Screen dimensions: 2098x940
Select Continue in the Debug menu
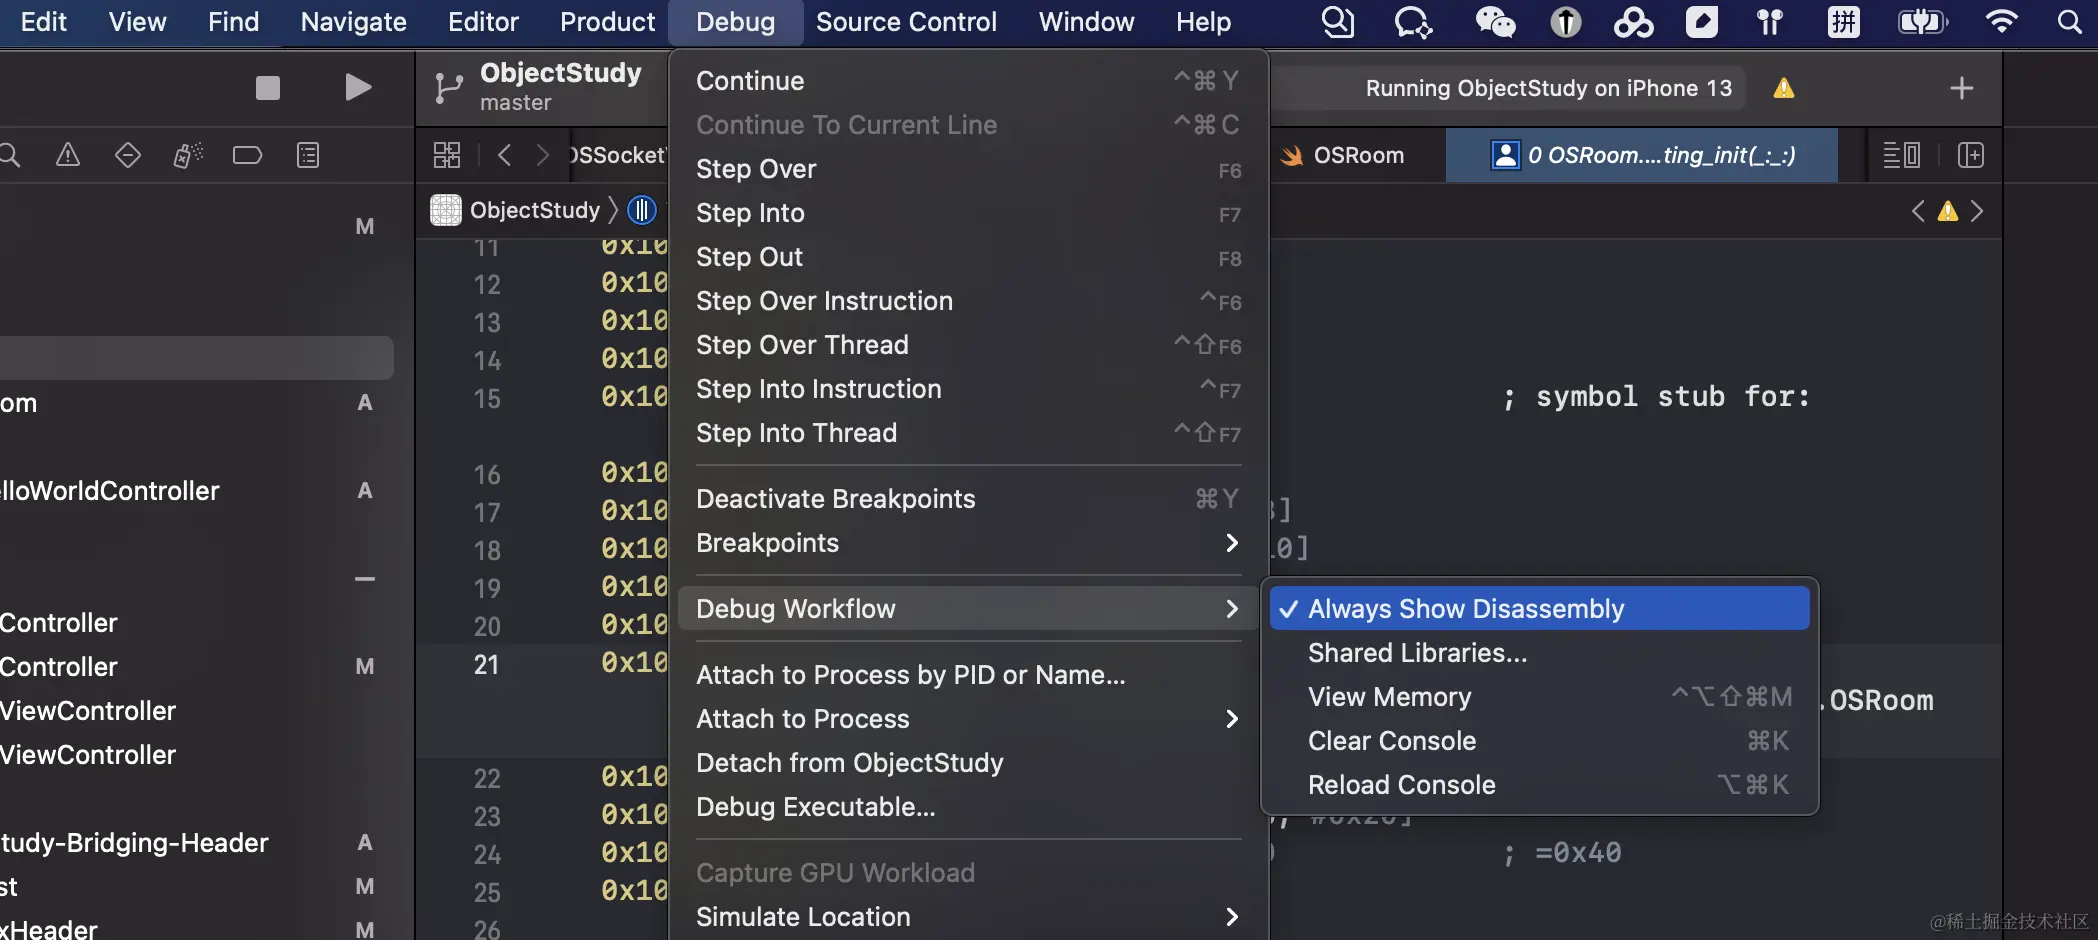click(x=967, y=81)
